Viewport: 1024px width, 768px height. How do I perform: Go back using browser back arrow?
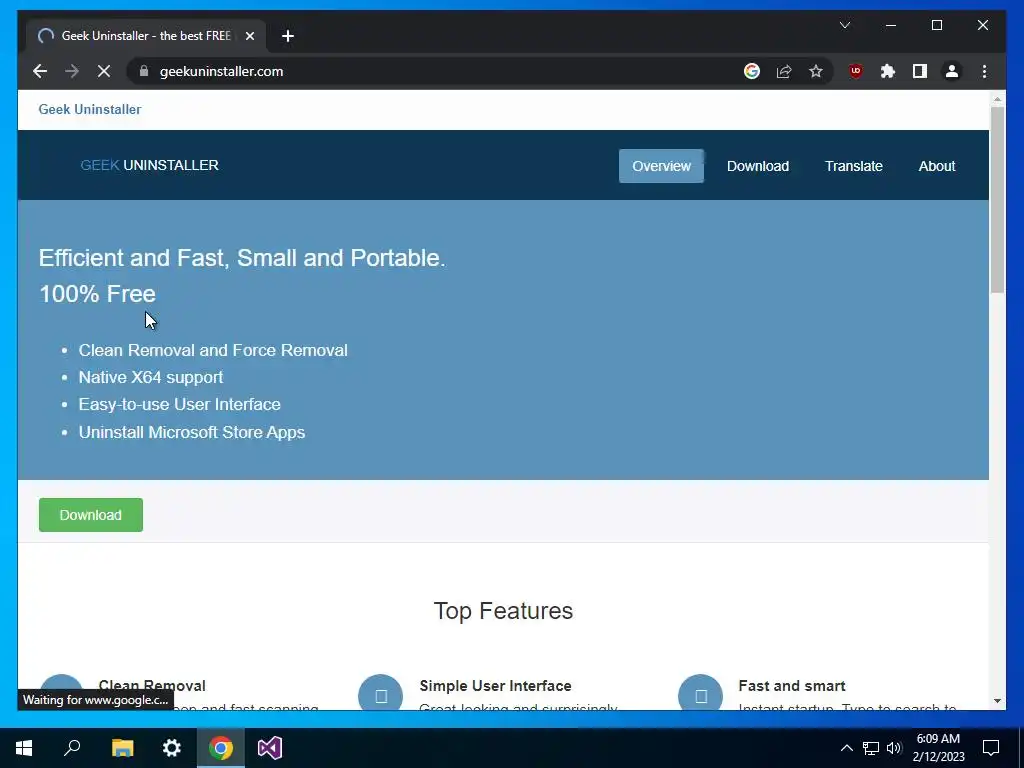click(x=40, y=71)
